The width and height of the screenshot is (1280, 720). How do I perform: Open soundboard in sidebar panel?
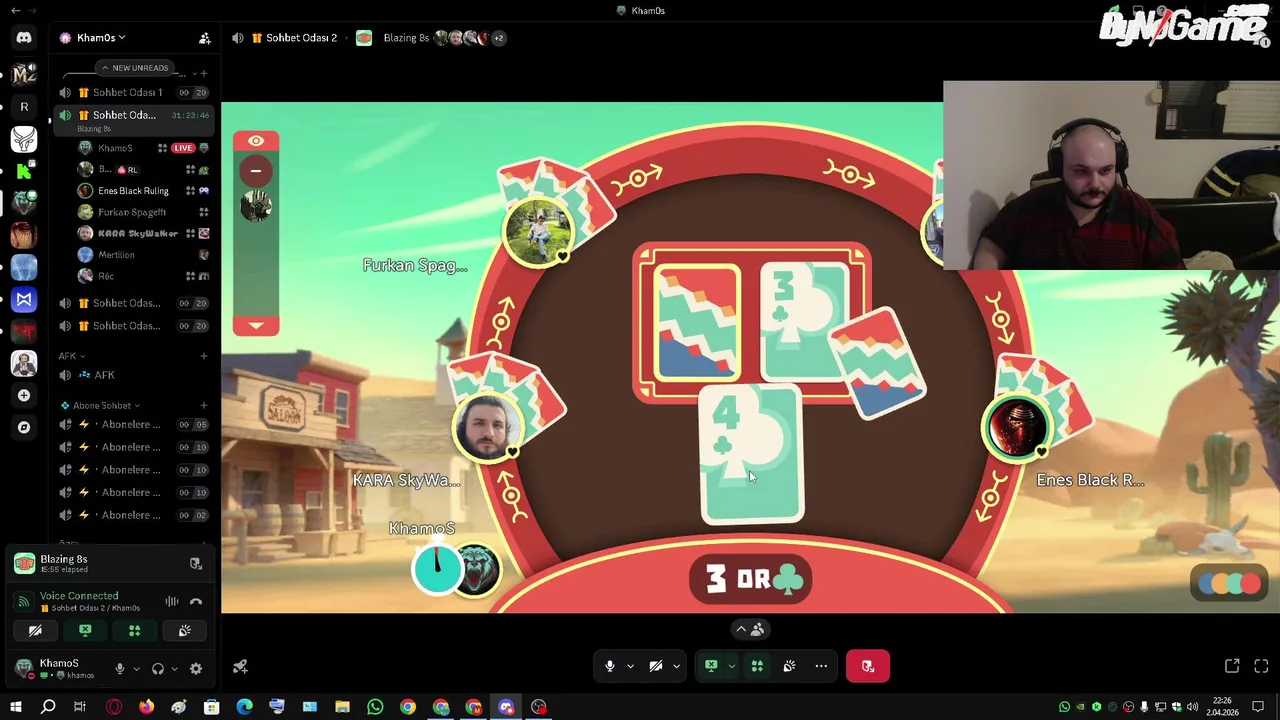click(184, 631)
